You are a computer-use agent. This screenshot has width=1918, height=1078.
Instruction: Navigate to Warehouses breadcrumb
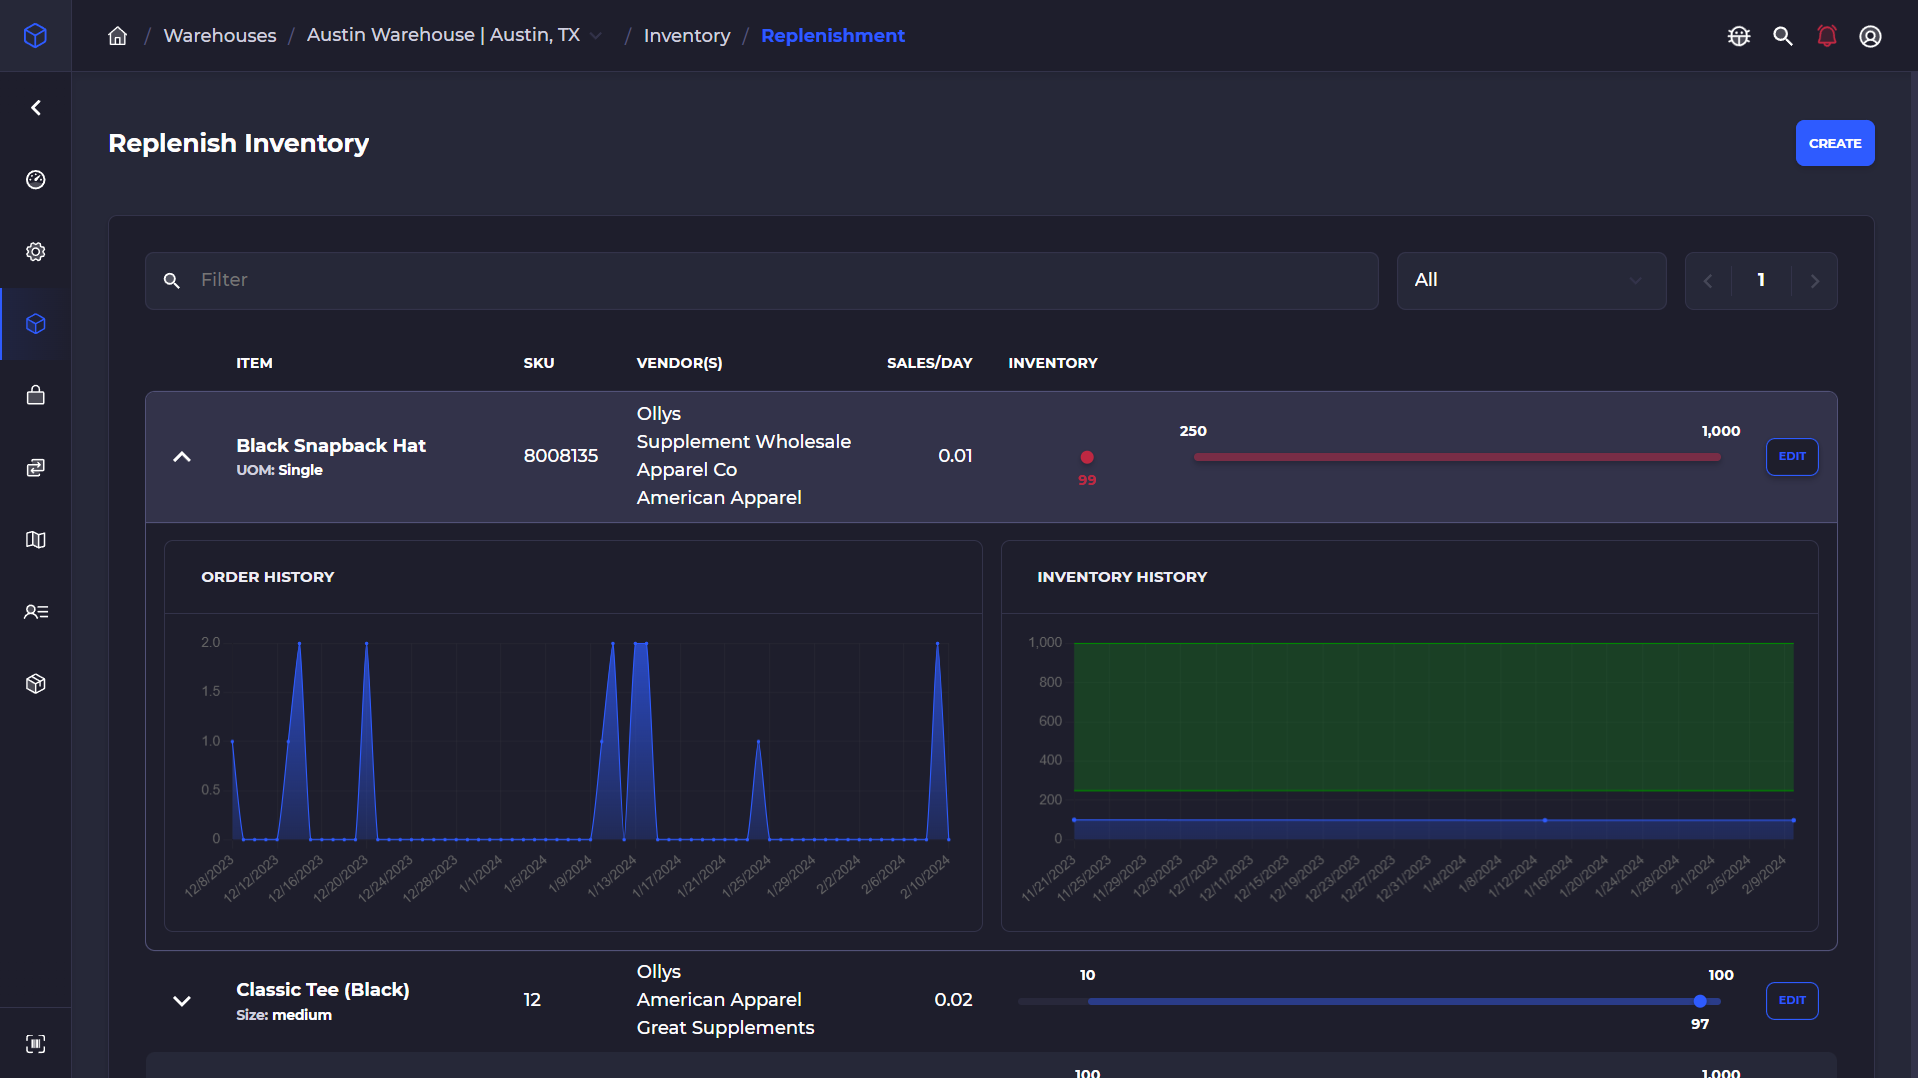pyautogui.click(x=220, y=36)
